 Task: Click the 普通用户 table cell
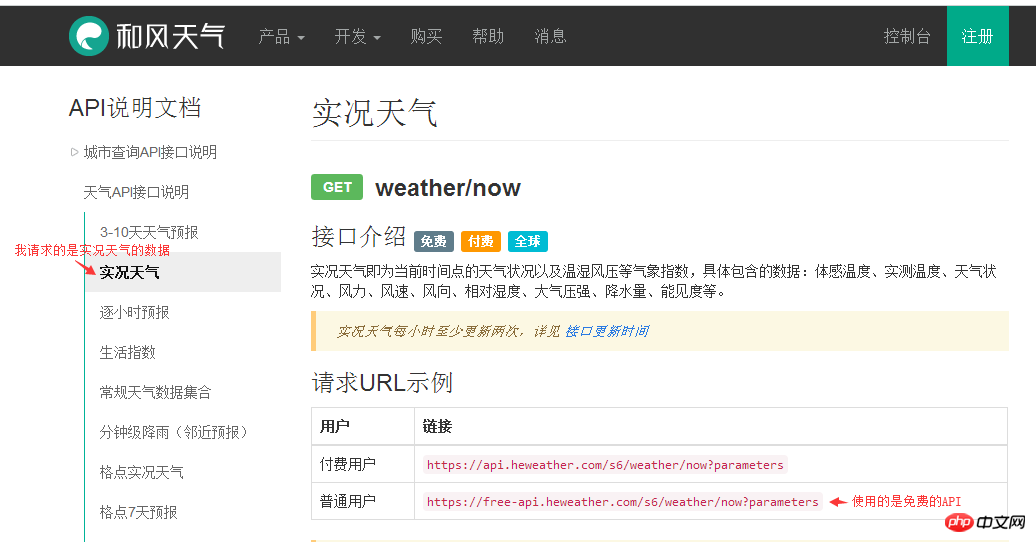click(x=363, y=502)
